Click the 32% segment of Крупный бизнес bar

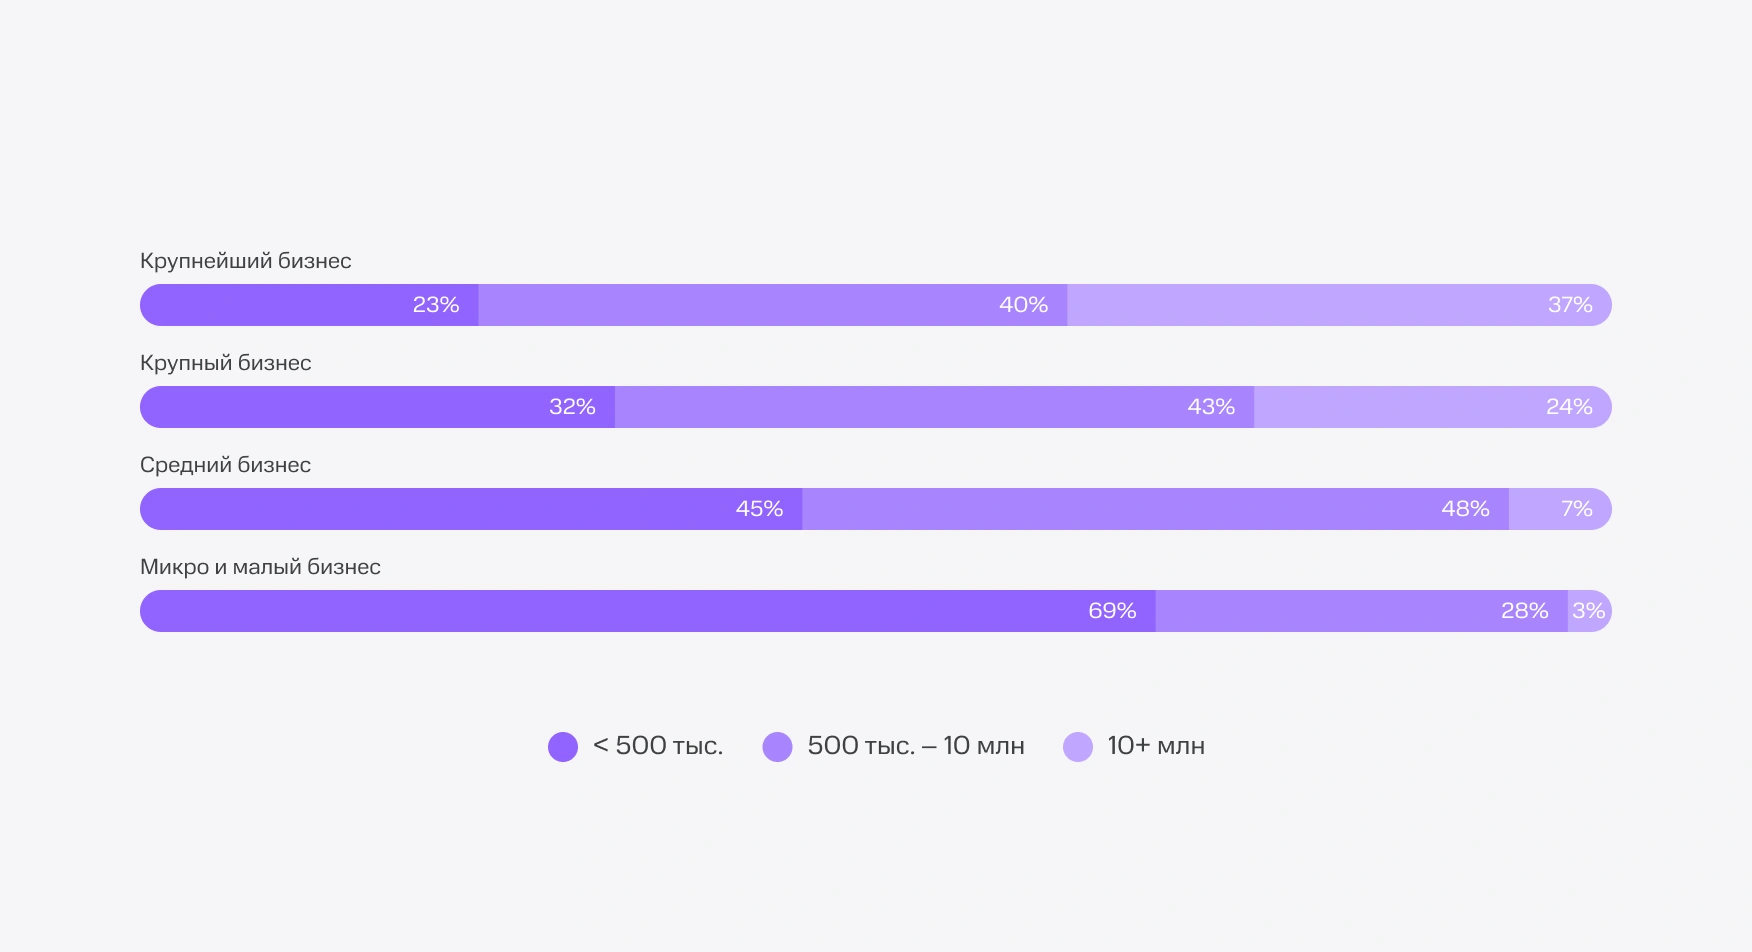378,407
